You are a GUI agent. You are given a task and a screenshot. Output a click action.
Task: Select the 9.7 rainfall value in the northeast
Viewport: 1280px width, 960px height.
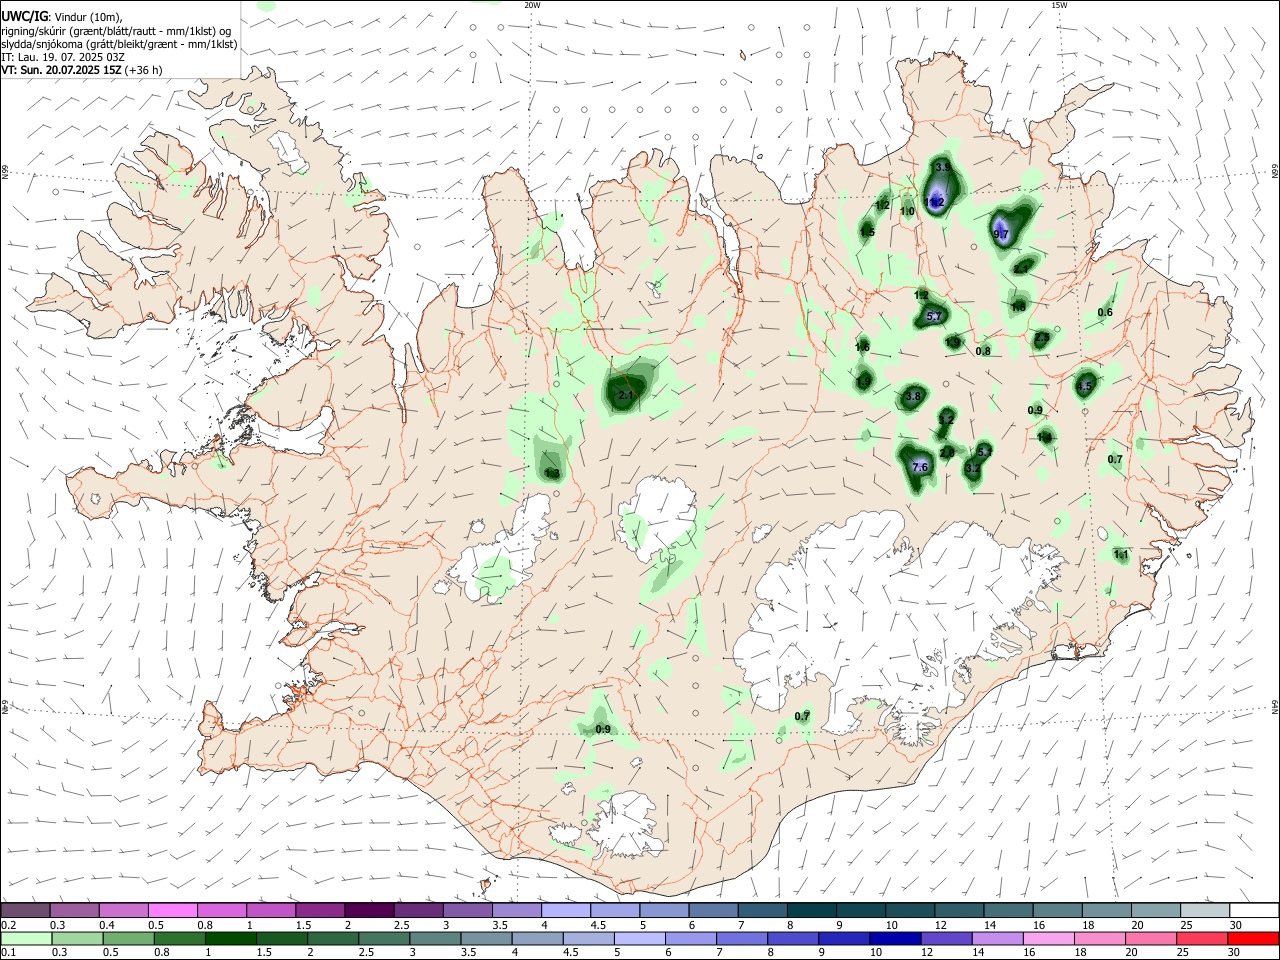(1001, 234)
